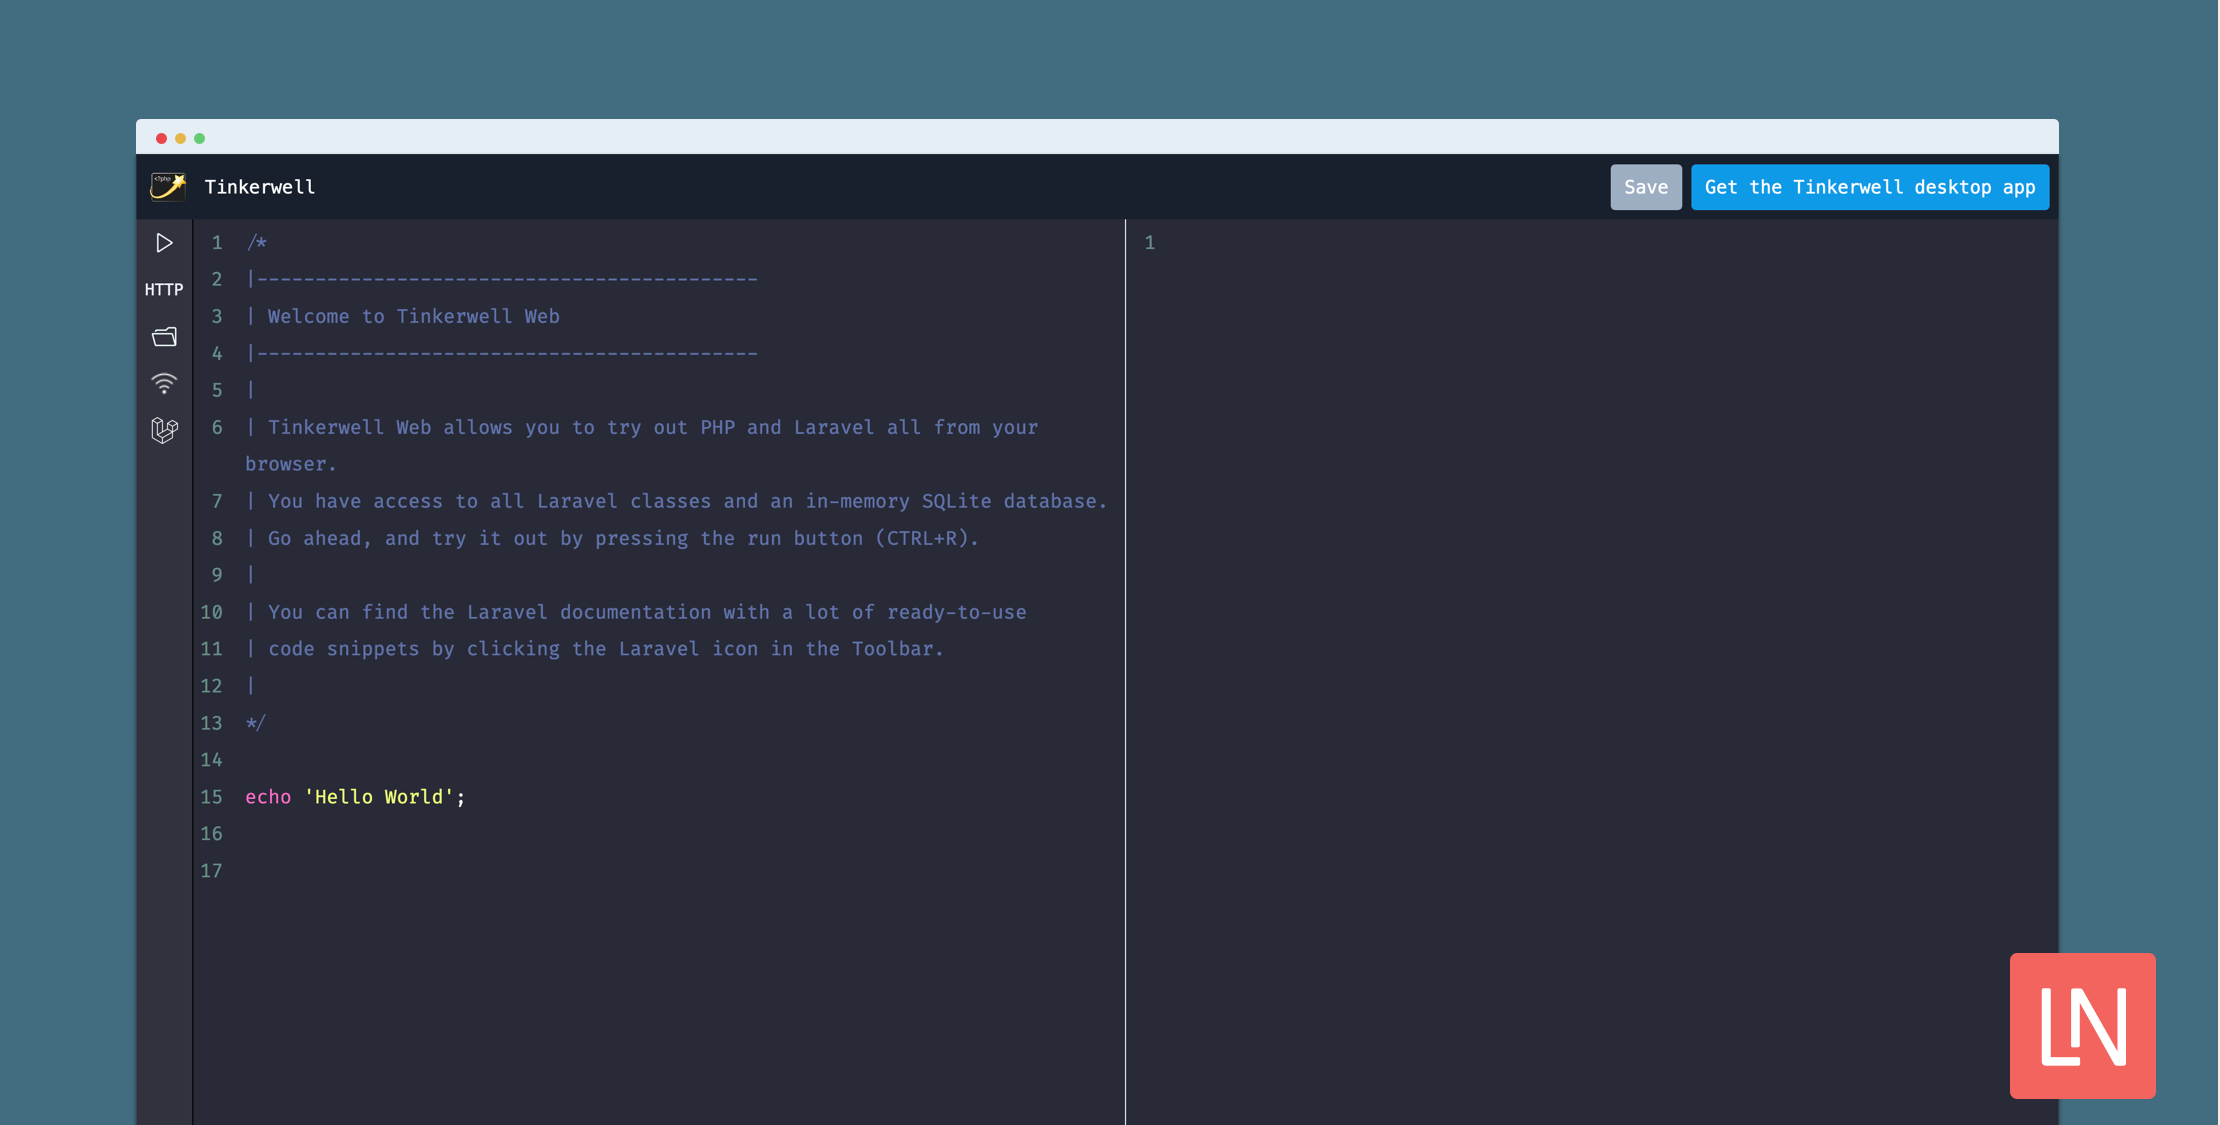The width and height of the screenshot is (2220, 1125).
Task: Get the Tinkerwell desktop app
Action: click(1869, 186)
